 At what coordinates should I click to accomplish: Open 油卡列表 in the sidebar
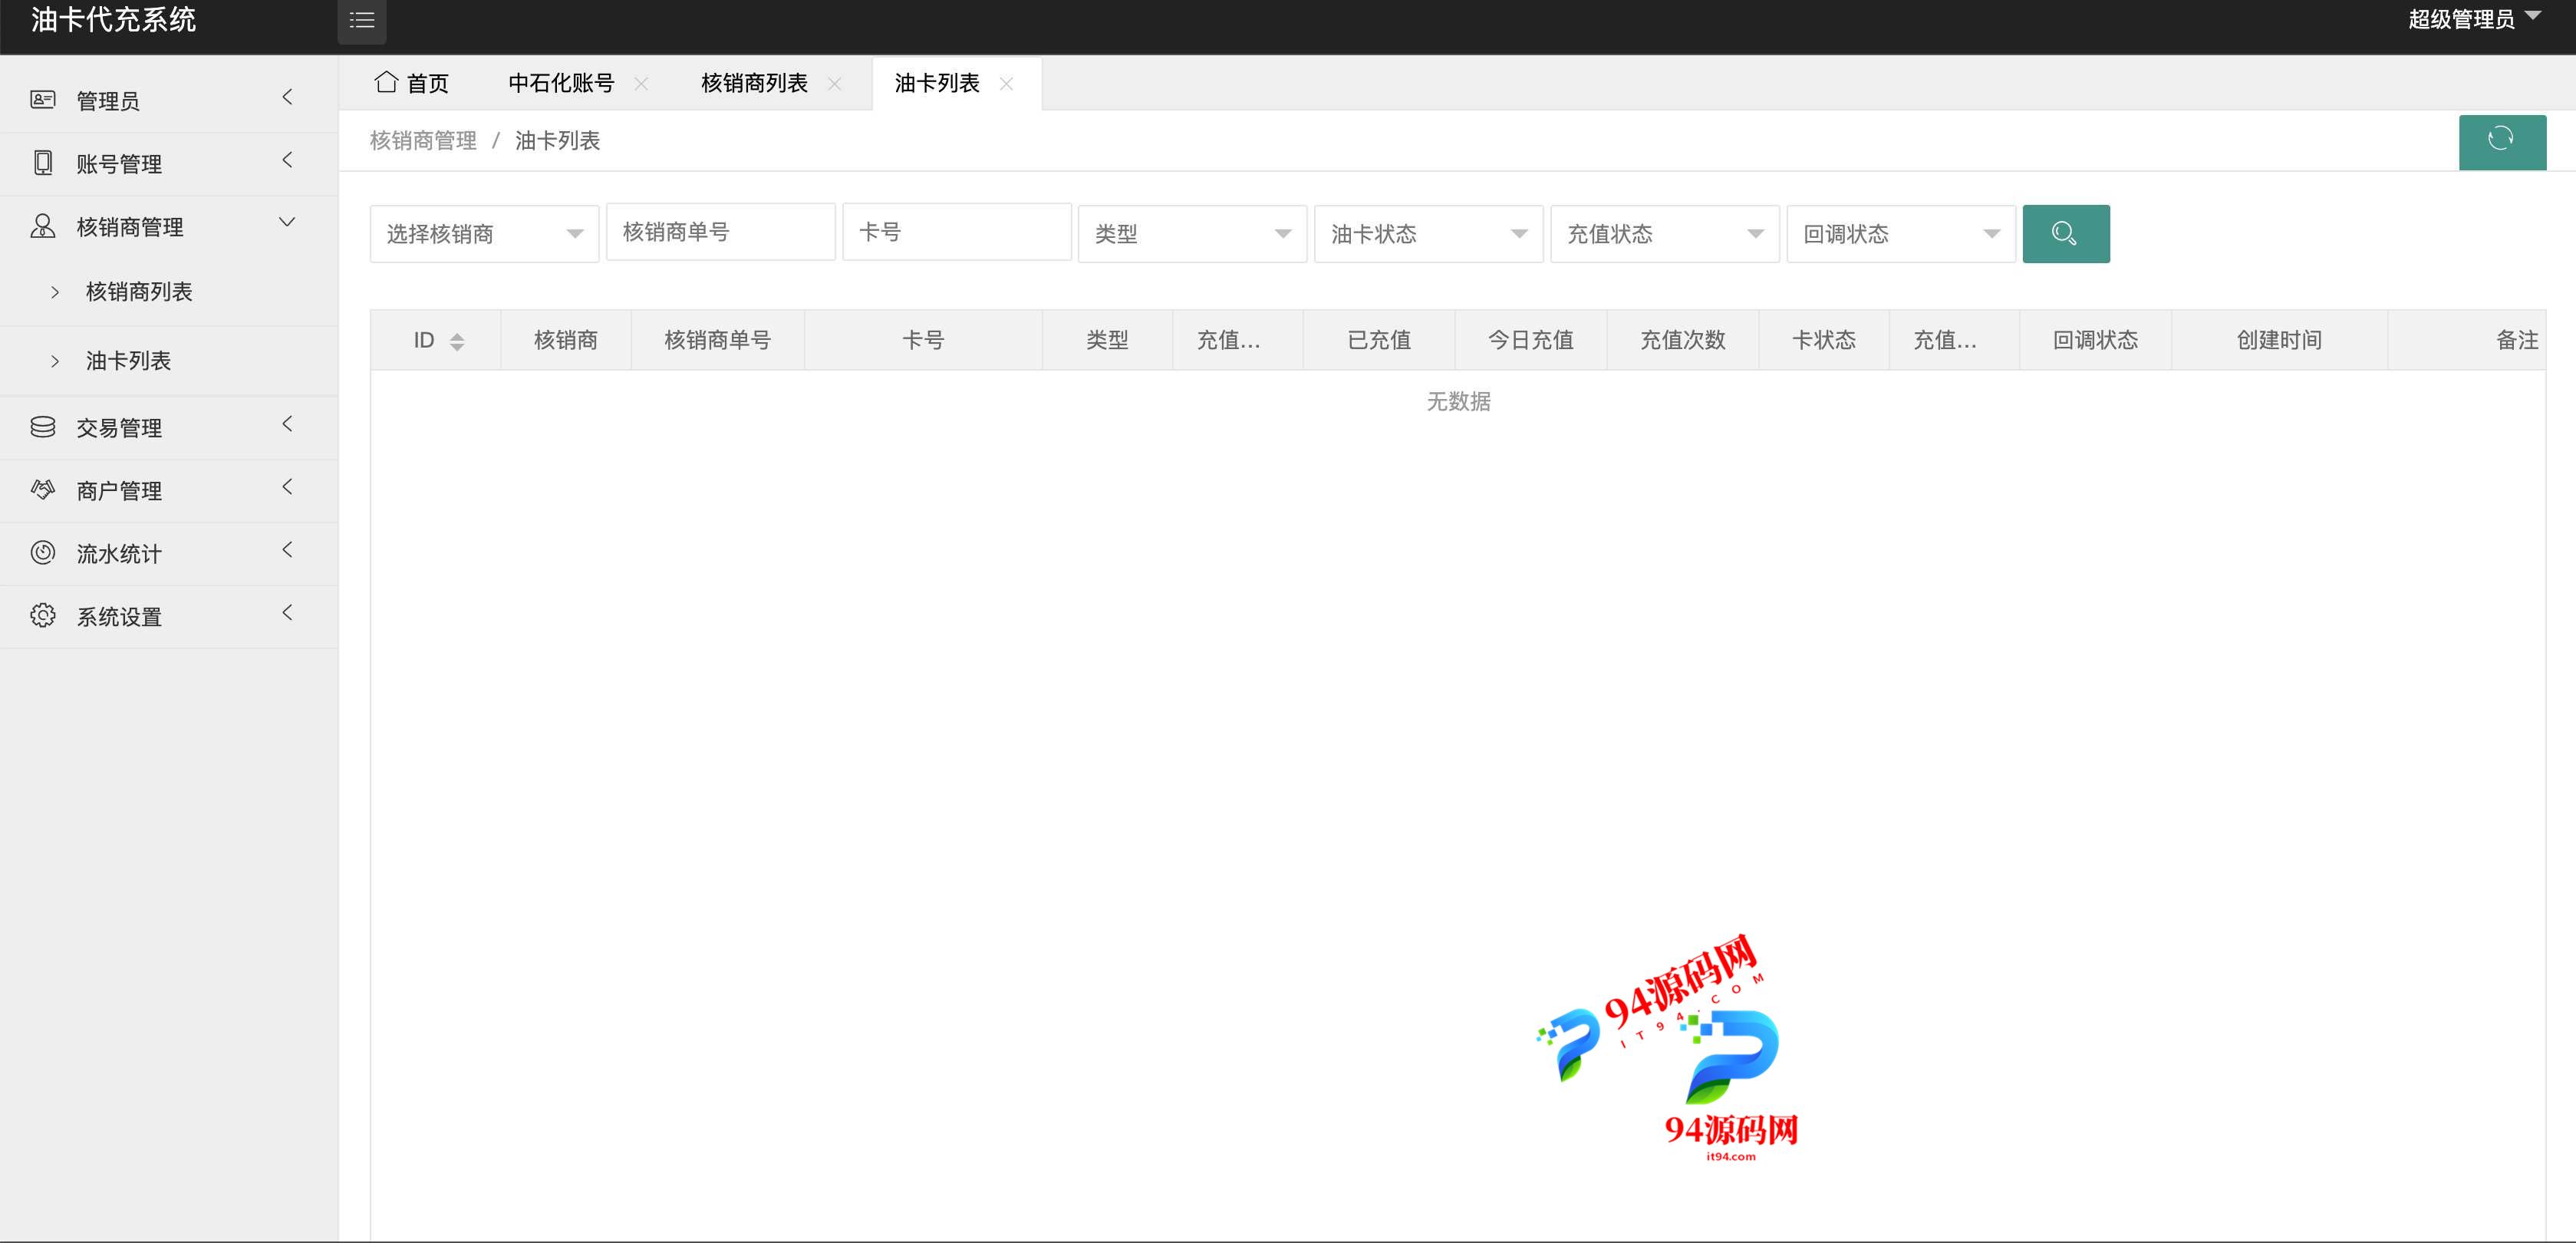128,360
